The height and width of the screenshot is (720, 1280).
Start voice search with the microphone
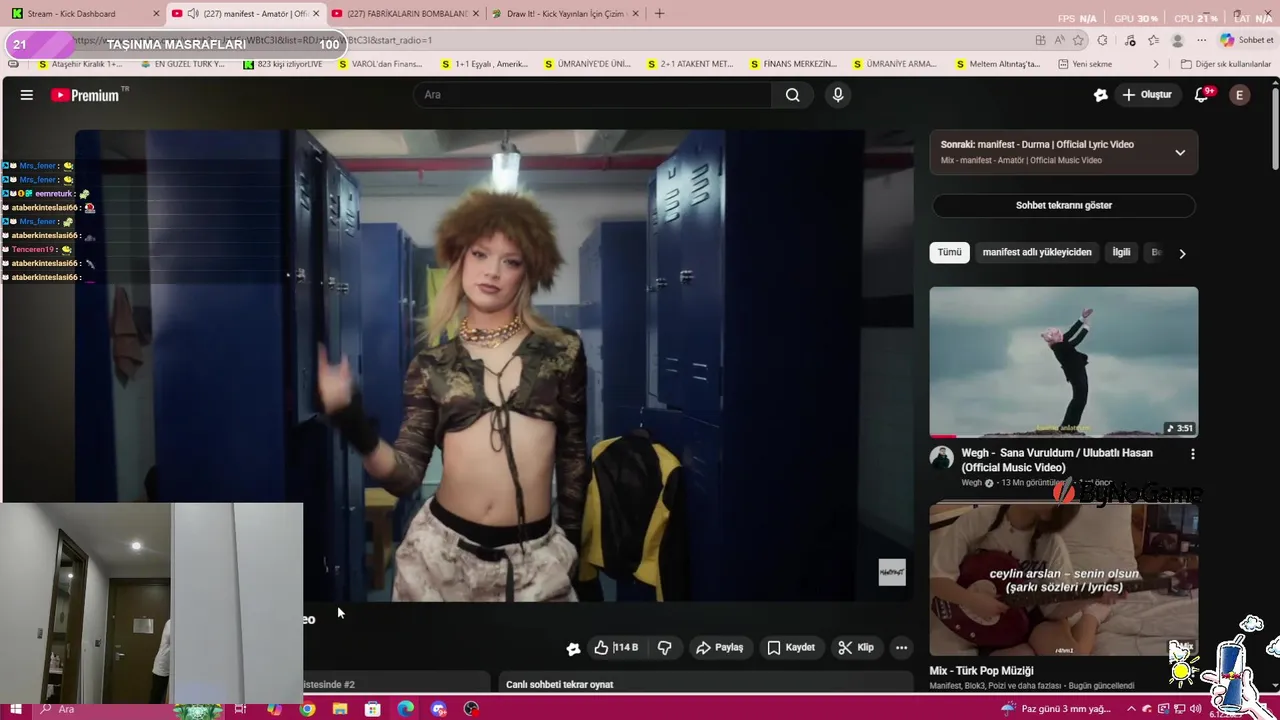pos(838,95)
